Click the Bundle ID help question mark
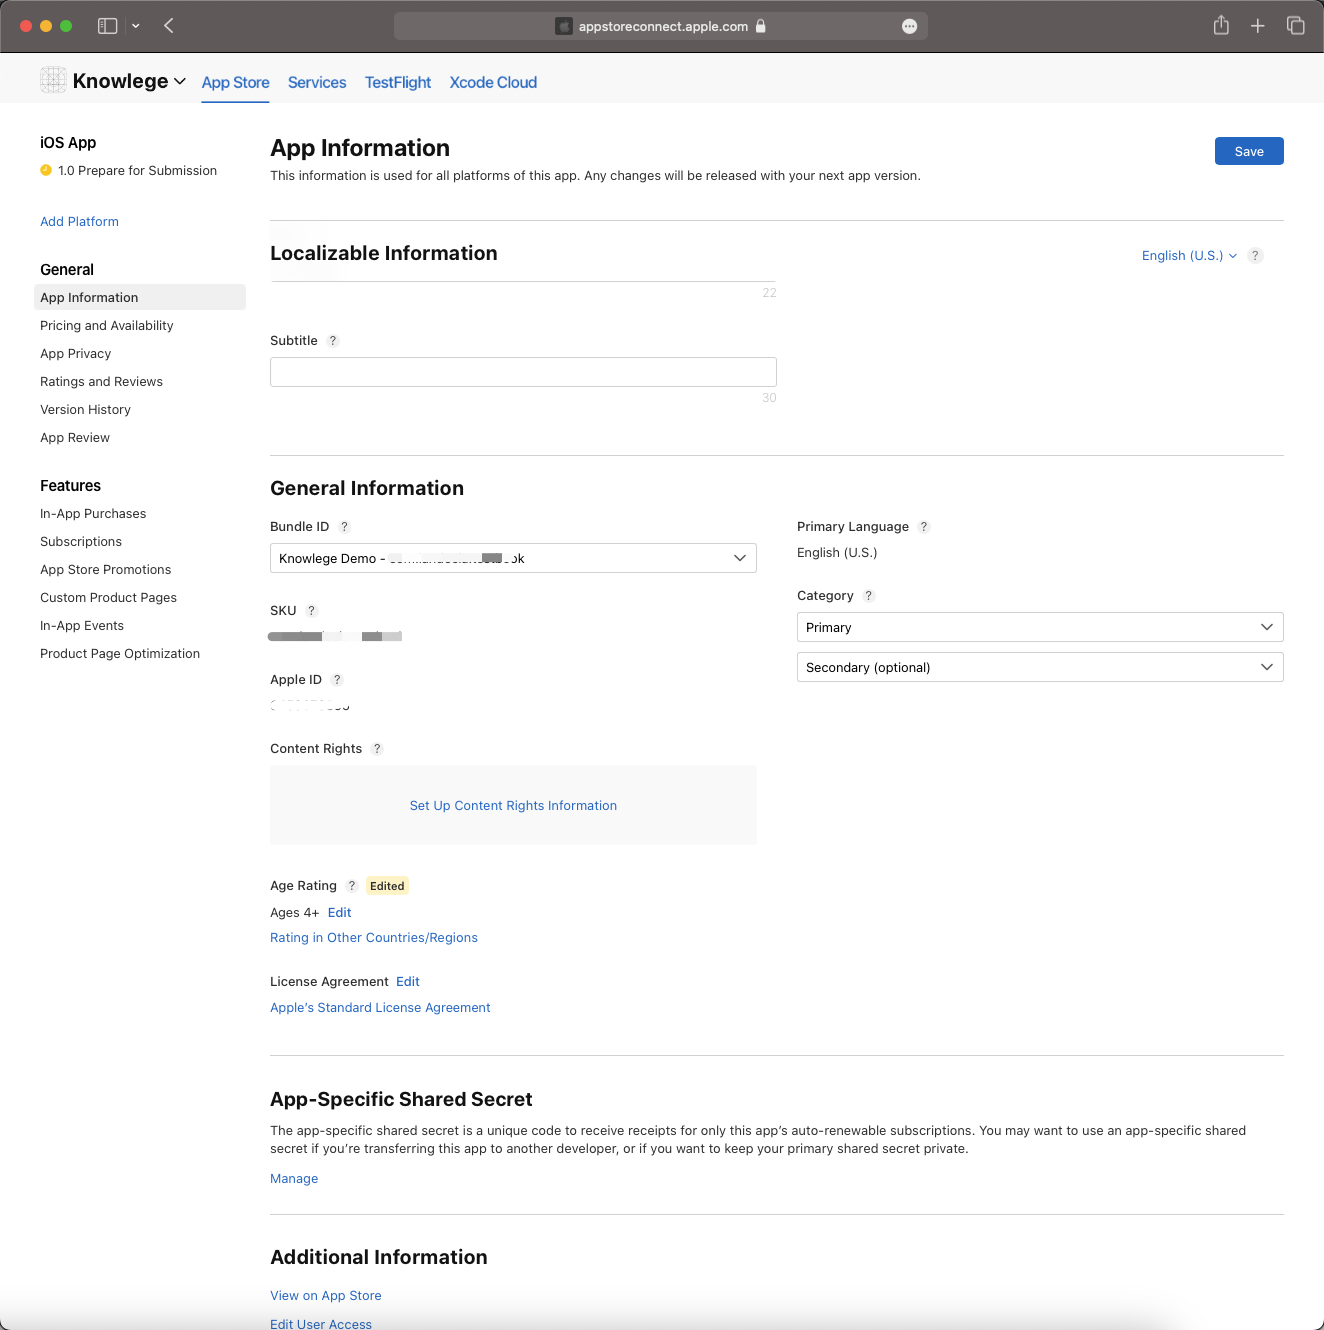The width and height of the screenshot is (1324, 1330). point(344,527)
